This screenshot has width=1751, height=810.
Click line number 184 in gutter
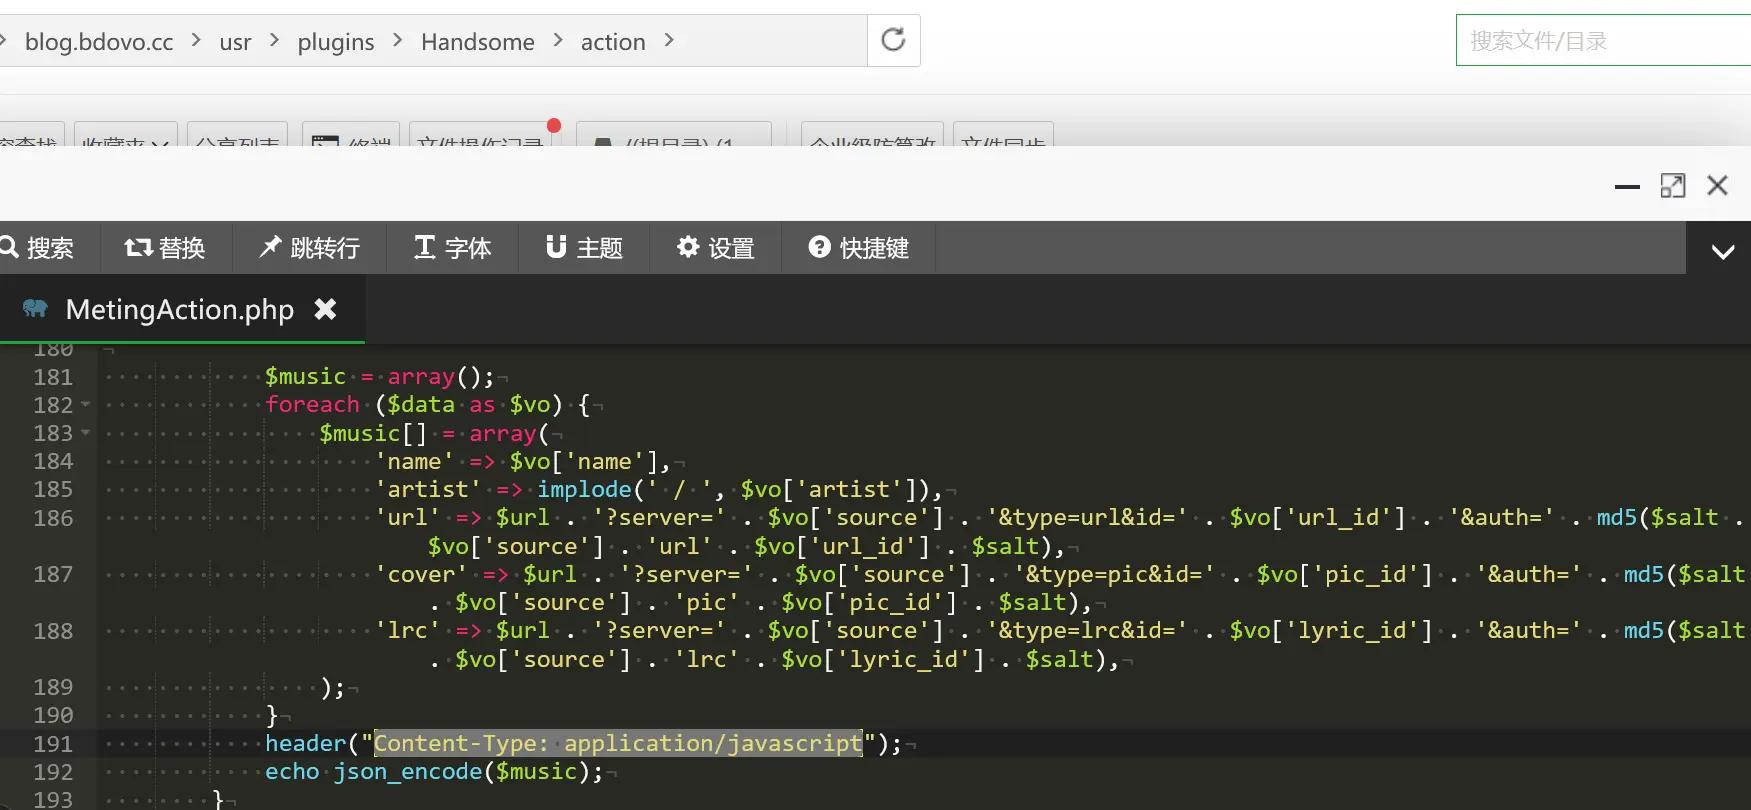click(53, 461)
